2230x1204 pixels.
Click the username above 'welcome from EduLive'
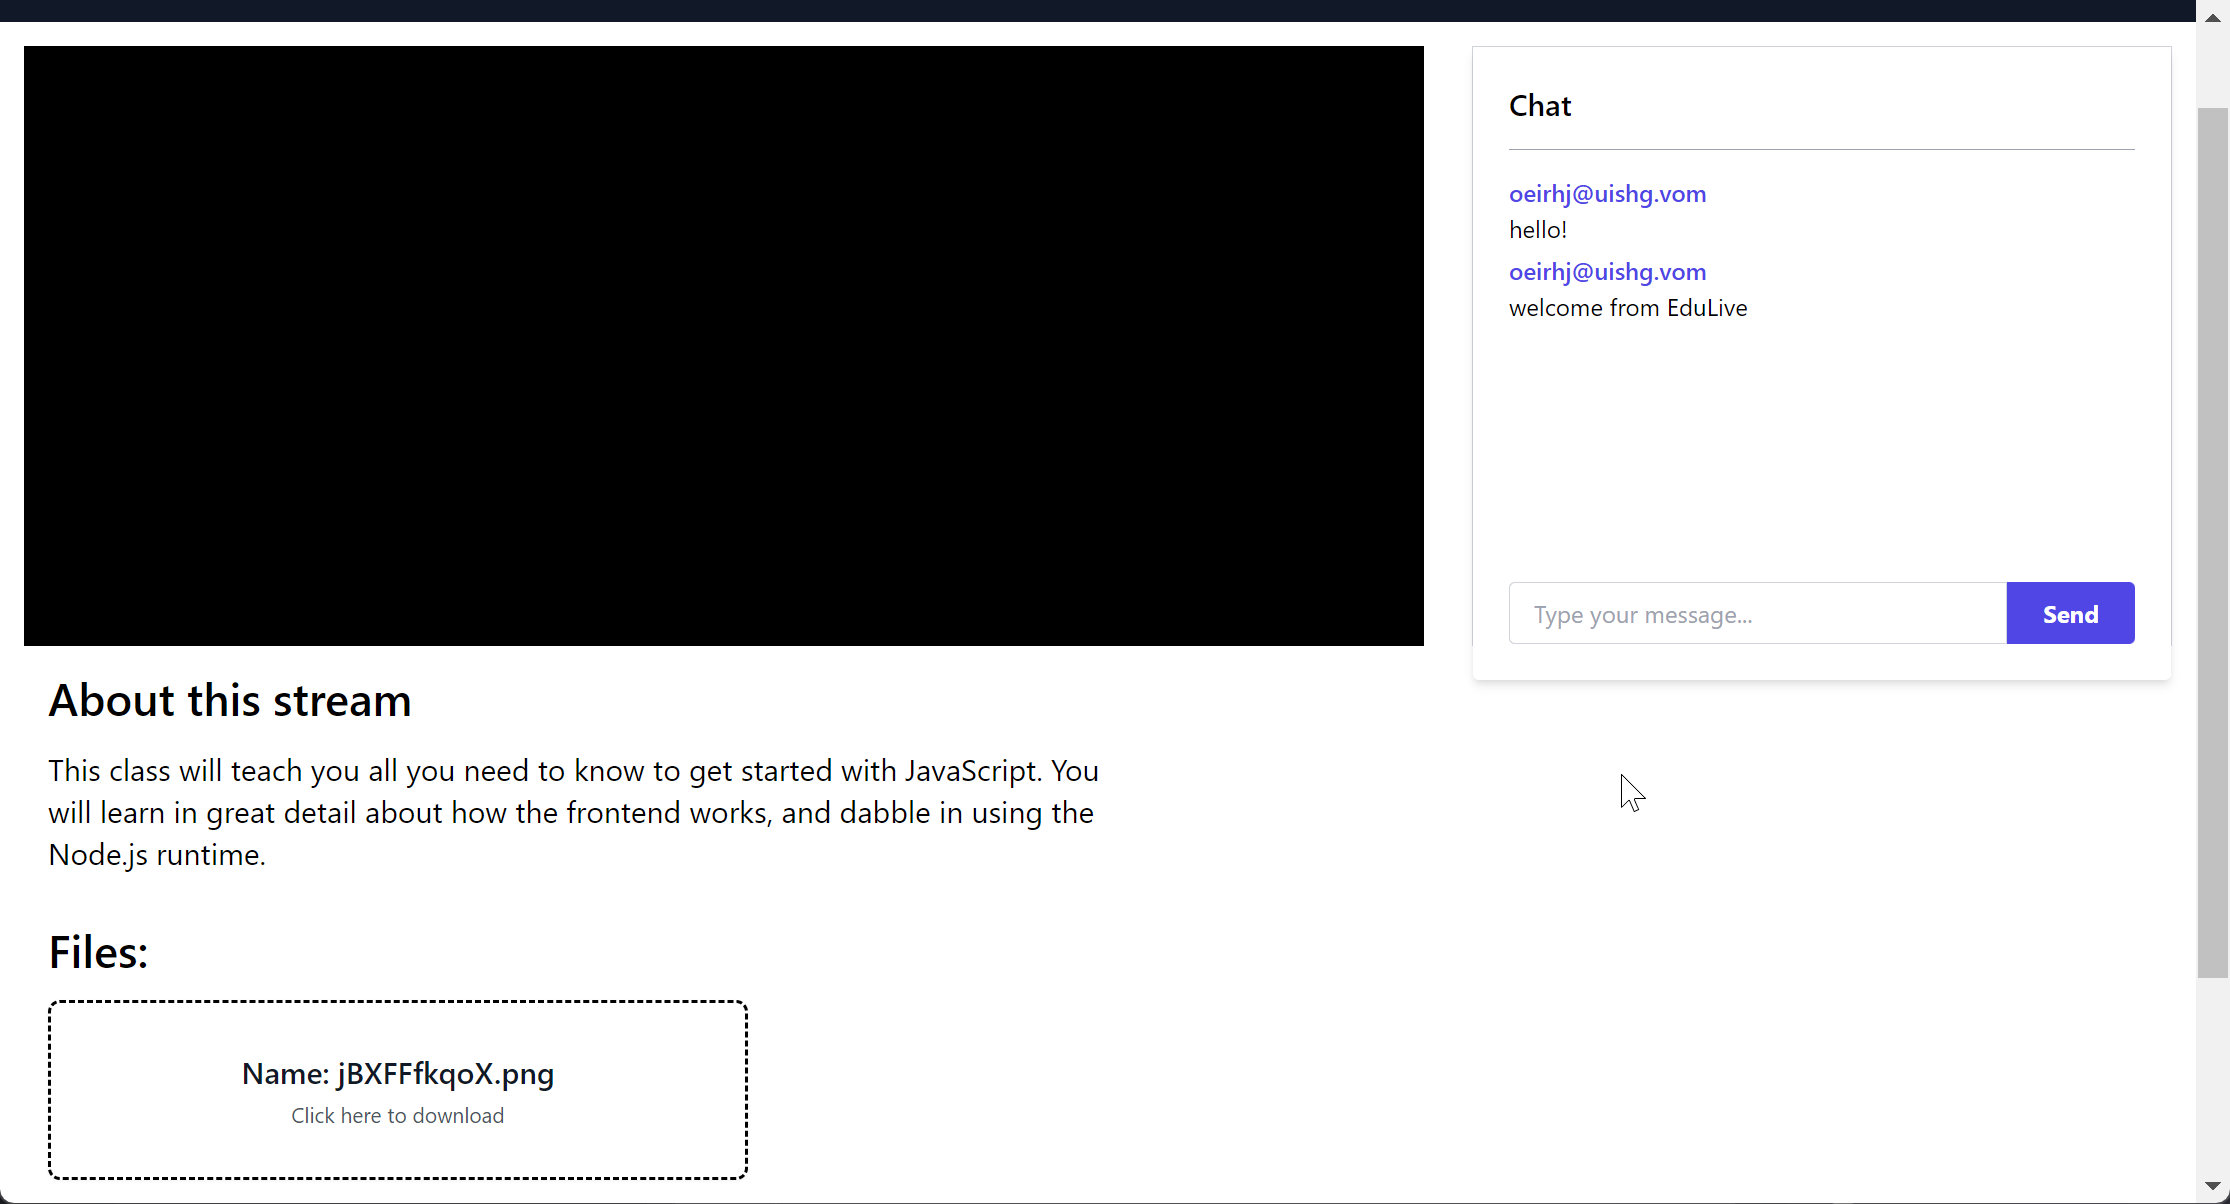(x=1607, y=272)
